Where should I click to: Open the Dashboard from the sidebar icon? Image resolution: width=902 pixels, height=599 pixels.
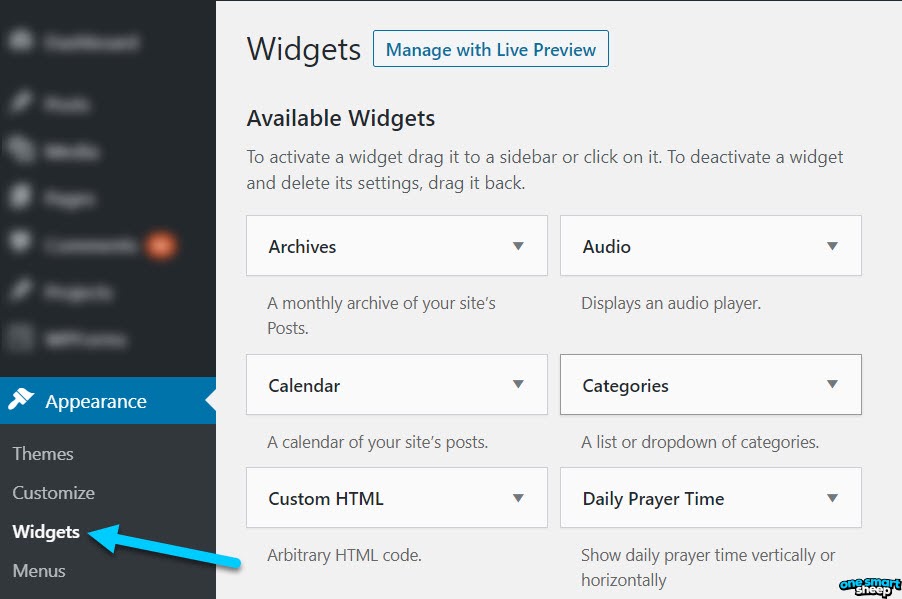point(20,42)
